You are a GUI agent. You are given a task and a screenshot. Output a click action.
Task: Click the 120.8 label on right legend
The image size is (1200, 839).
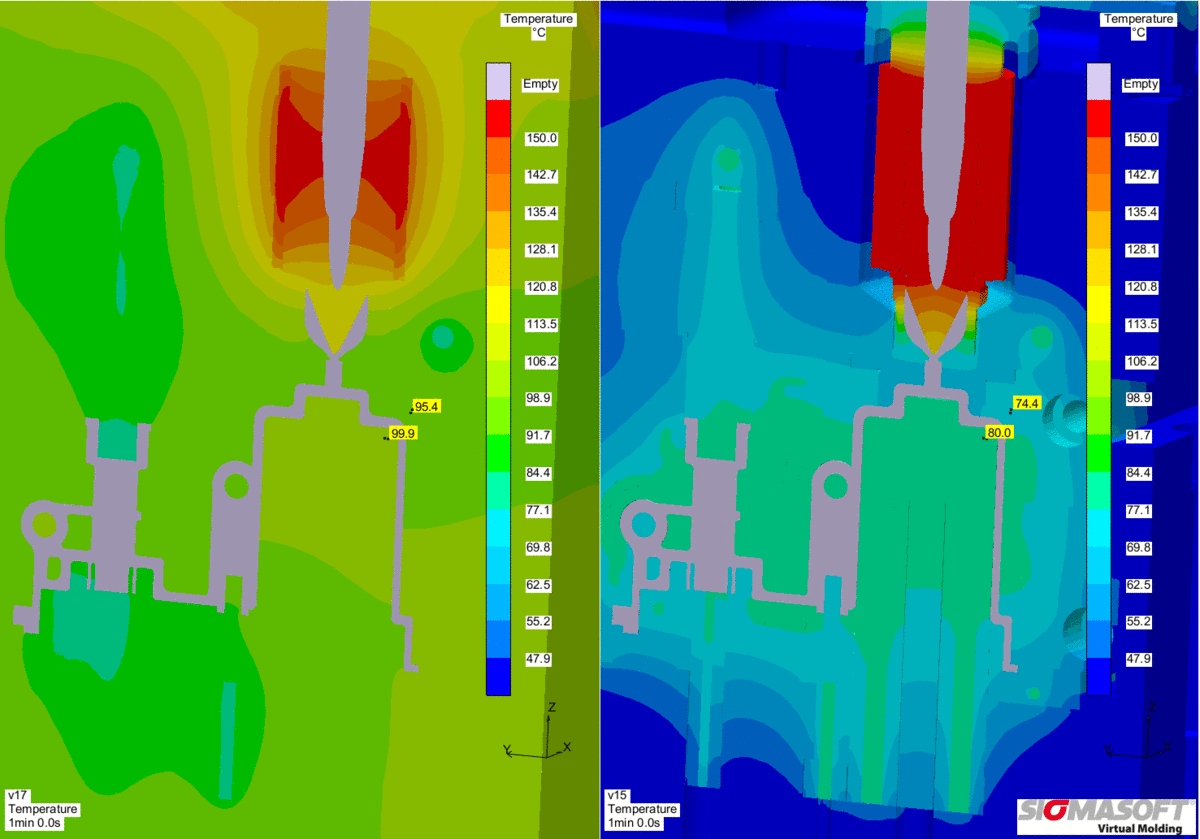tap(1140, 287)
